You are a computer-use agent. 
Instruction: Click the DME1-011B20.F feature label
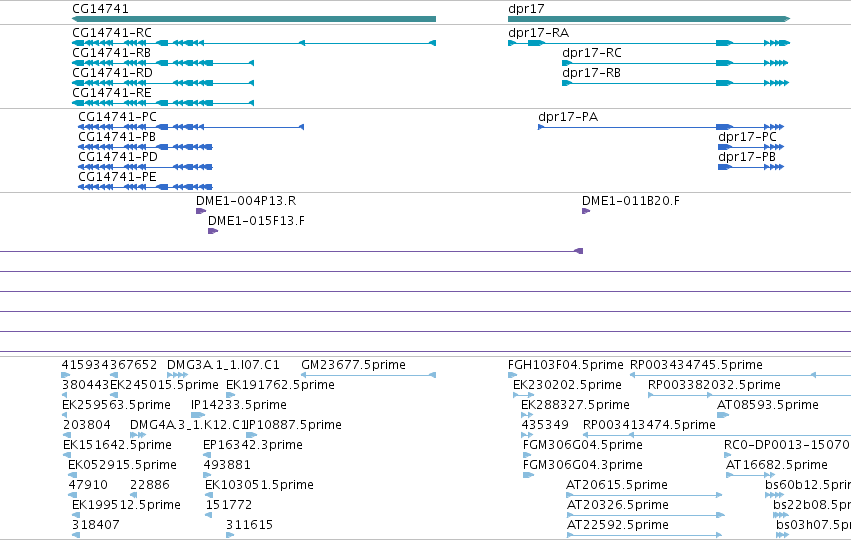point(631,201)
